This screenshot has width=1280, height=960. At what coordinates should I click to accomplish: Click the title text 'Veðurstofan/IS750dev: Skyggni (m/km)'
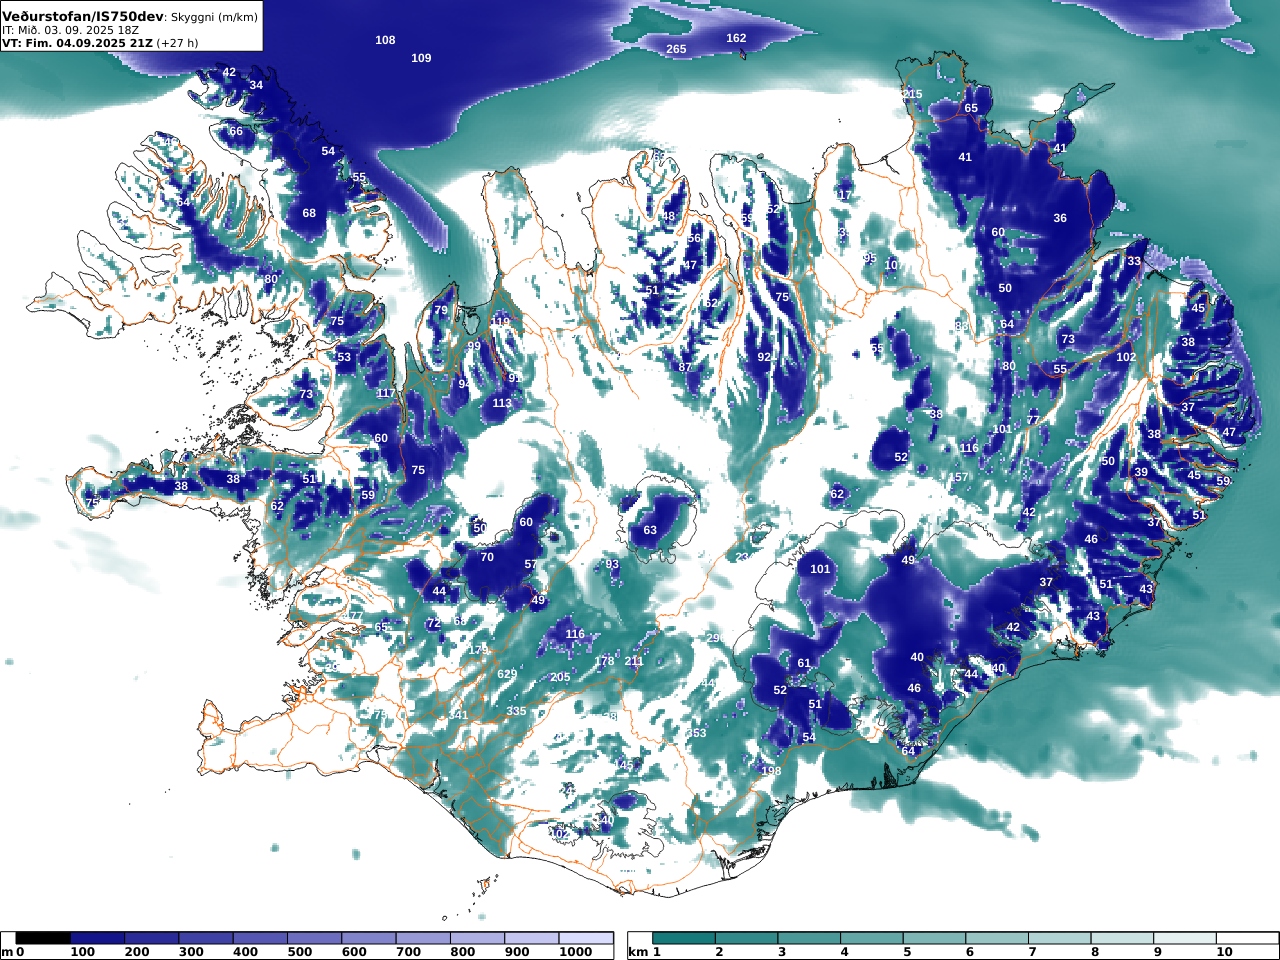[x=130, y=16]
